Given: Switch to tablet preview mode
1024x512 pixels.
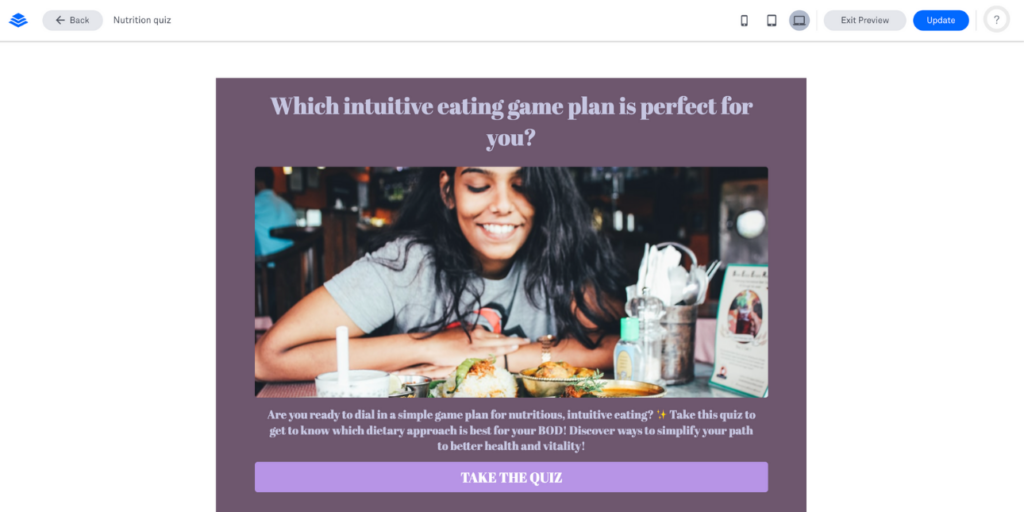Looking at the screenshot, I should point(771,20).
